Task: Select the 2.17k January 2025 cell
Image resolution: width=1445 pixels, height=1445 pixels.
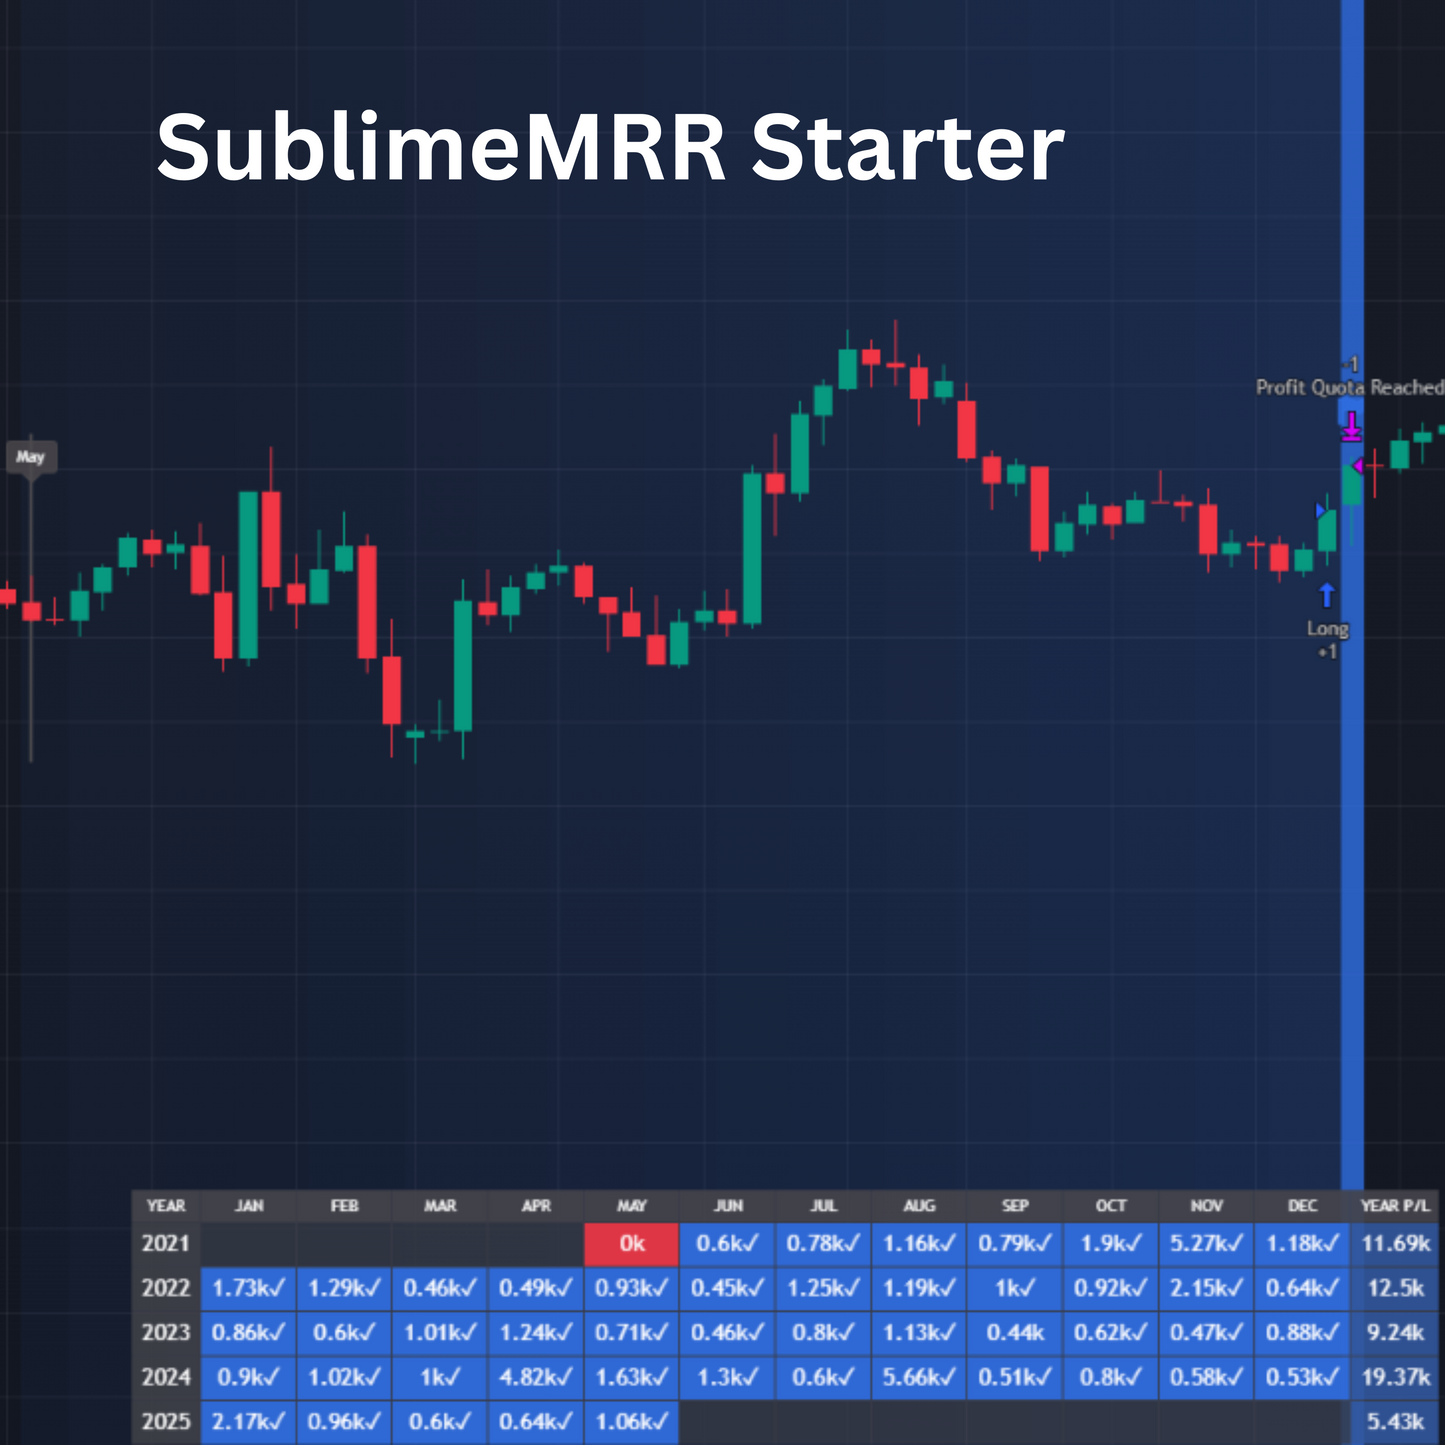Action: pyautogui.click(x=248, y=1422)
